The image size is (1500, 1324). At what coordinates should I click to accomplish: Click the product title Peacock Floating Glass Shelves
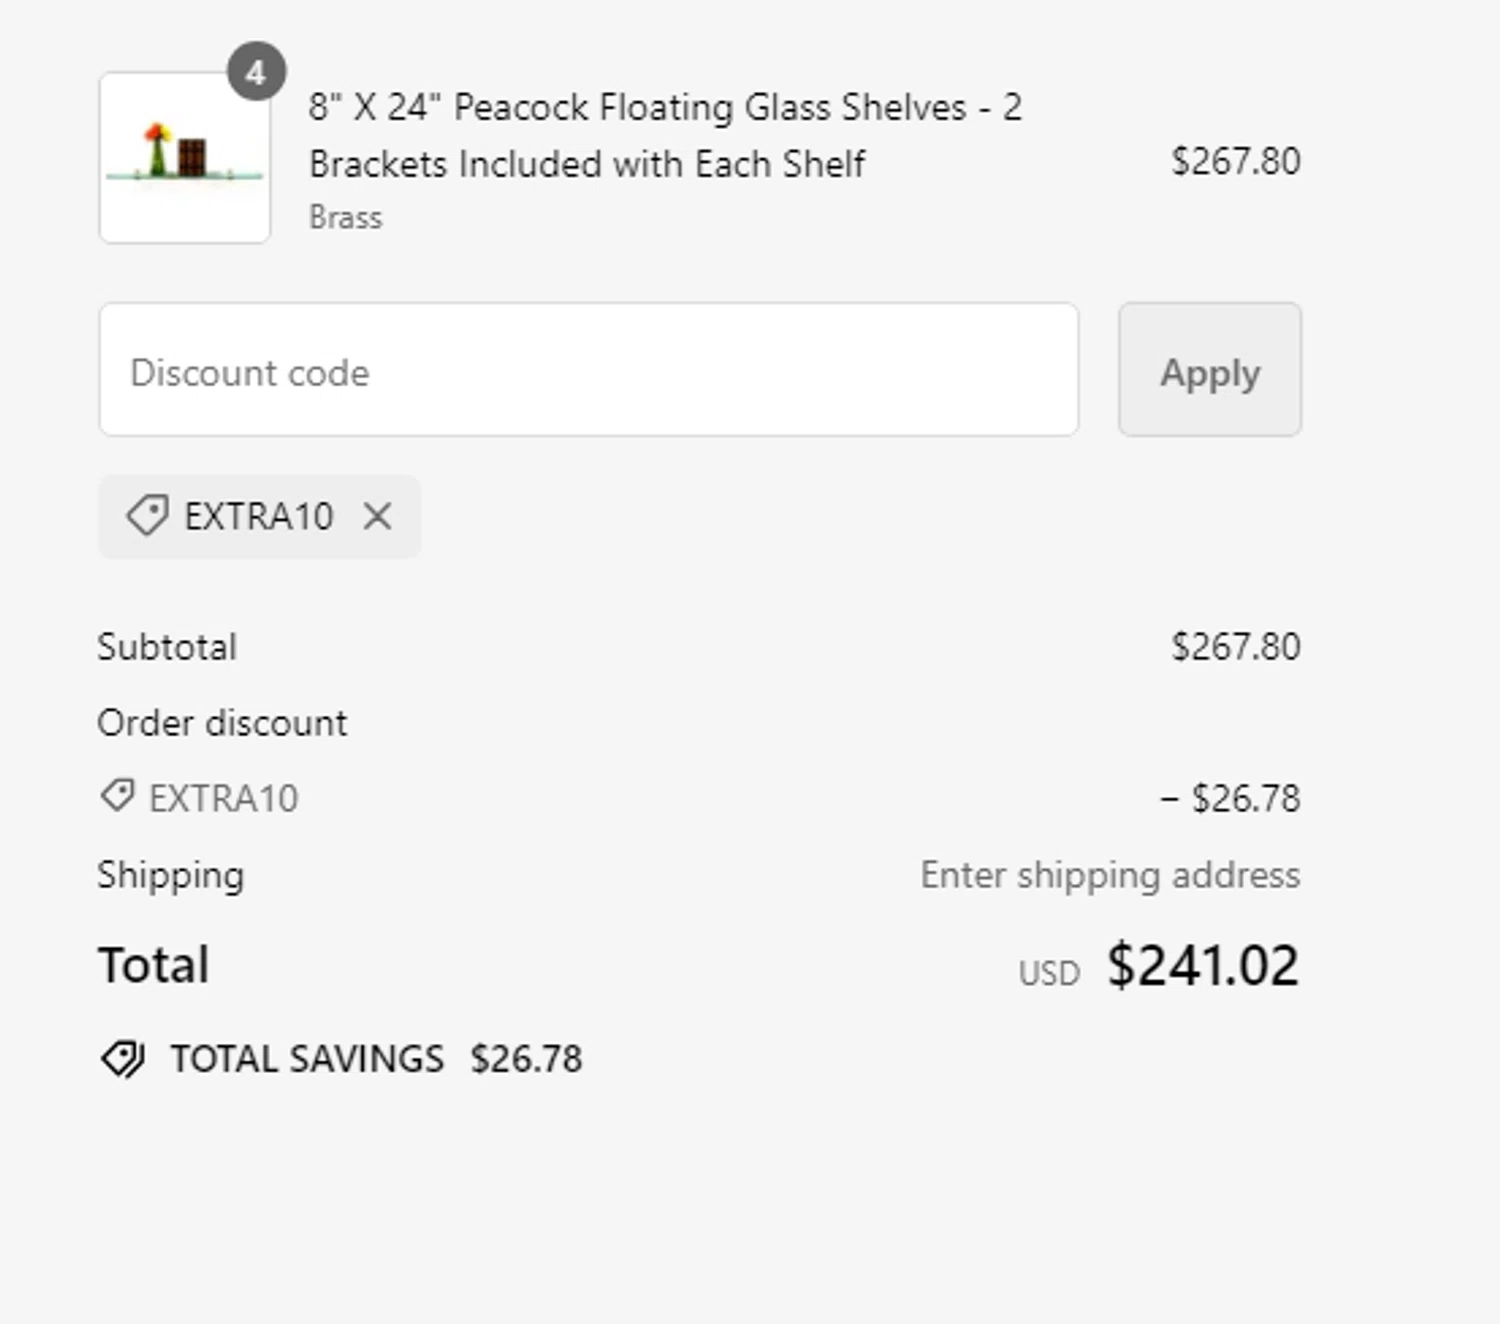664,135
